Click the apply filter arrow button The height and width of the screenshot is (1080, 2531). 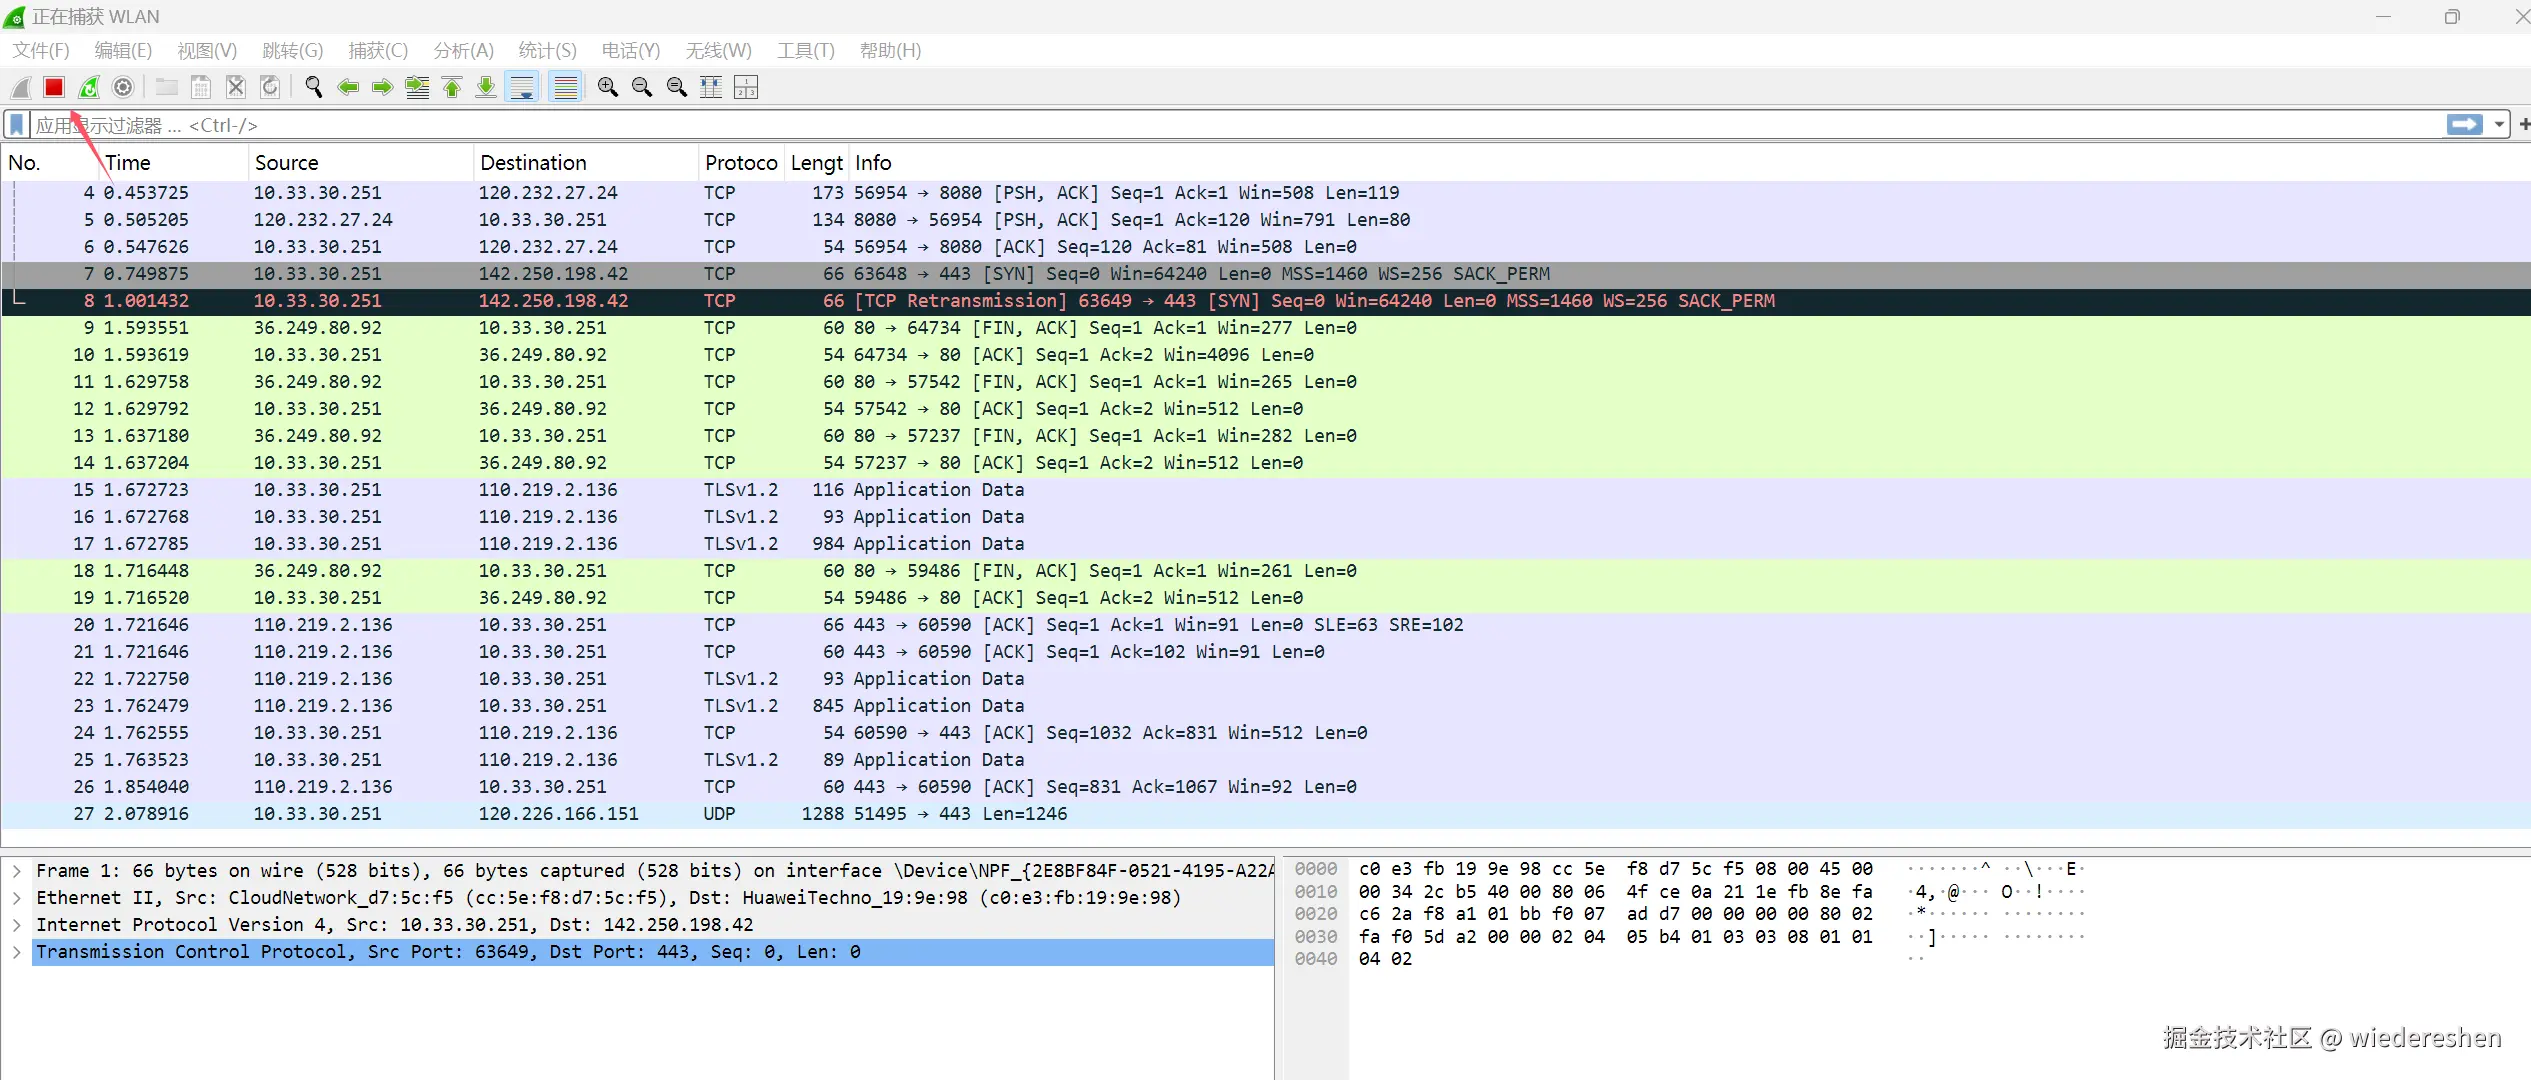[x=2464, y=125]
